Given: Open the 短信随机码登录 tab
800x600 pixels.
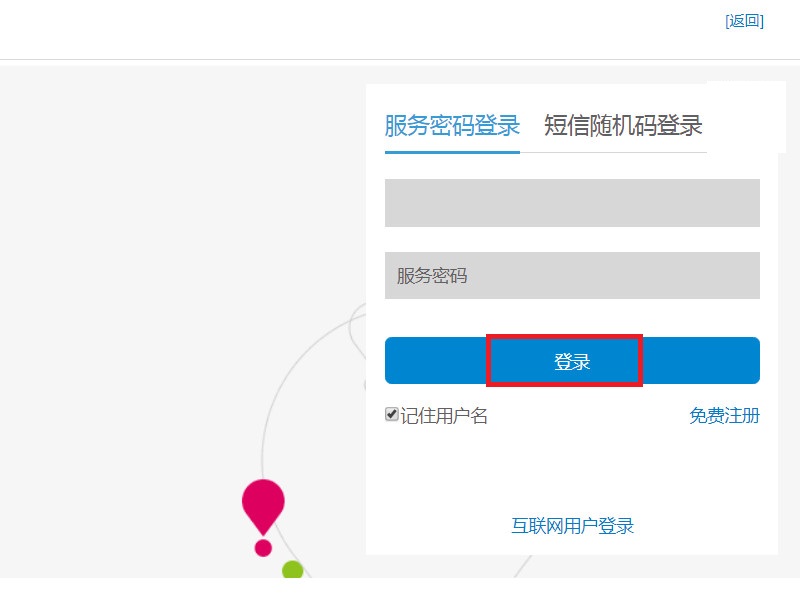Looking at the screenshot, I should point(623,126).
